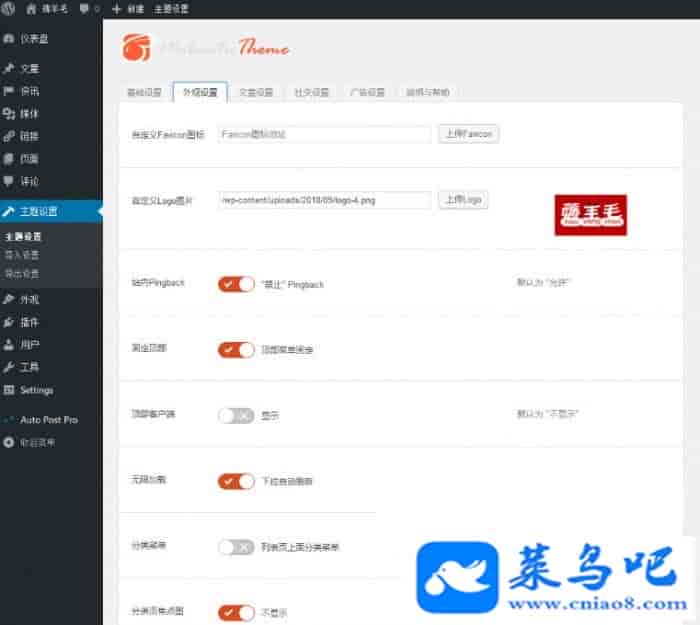Toggle the Pingback disable switch
The image size is (700, 625).
click(236, 284)
